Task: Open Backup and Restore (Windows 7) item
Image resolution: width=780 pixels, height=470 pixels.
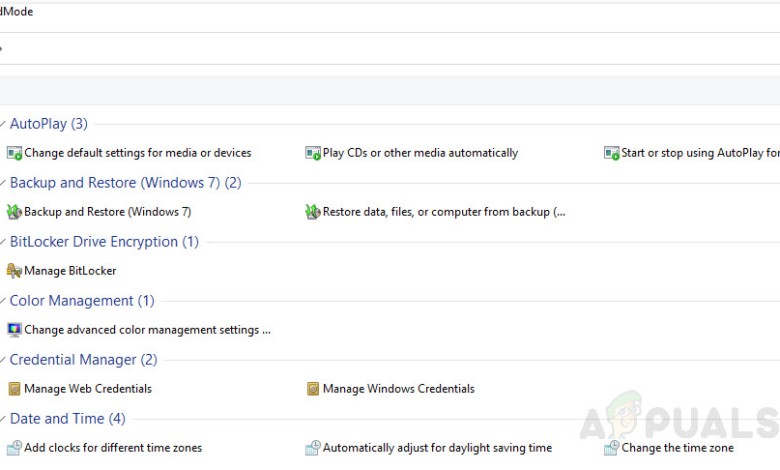Action: point(107,212)
